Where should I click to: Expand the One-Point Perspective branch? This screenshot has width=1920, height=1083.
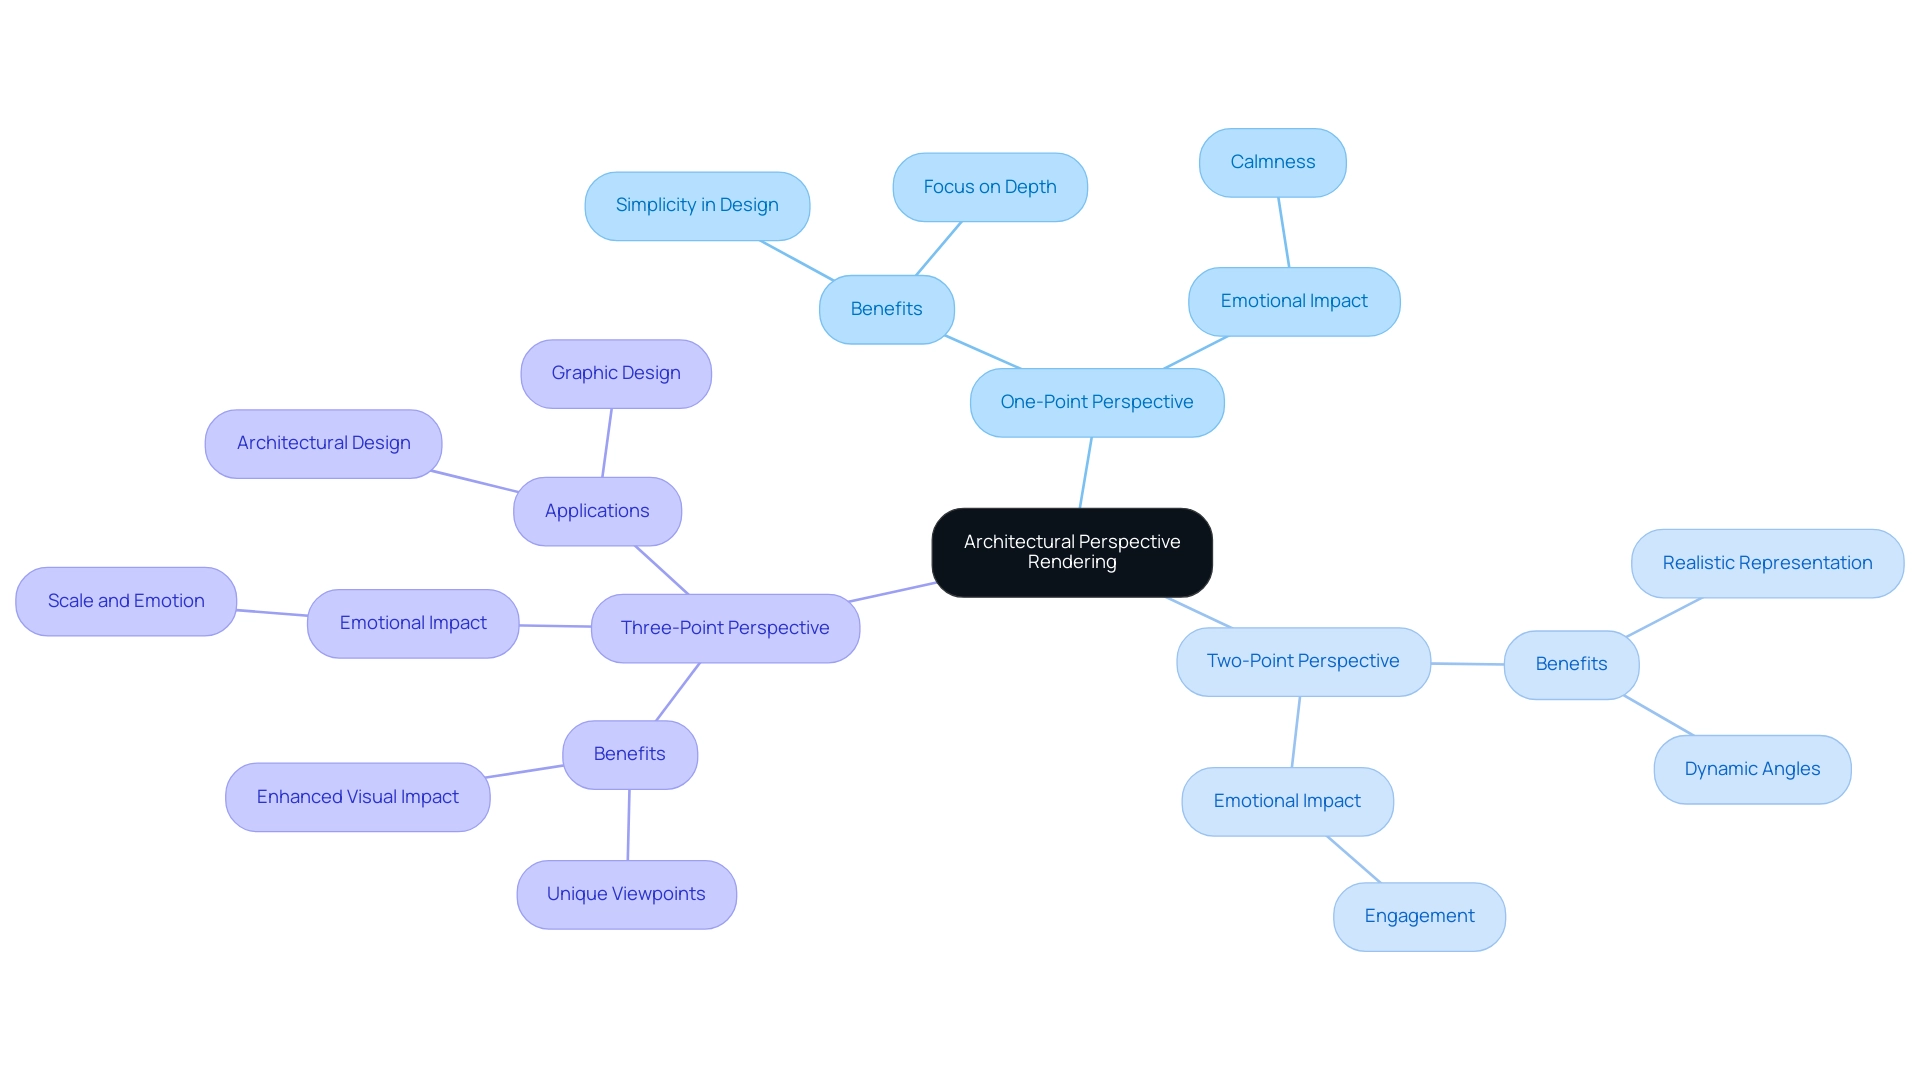[x=1096, y=402]
